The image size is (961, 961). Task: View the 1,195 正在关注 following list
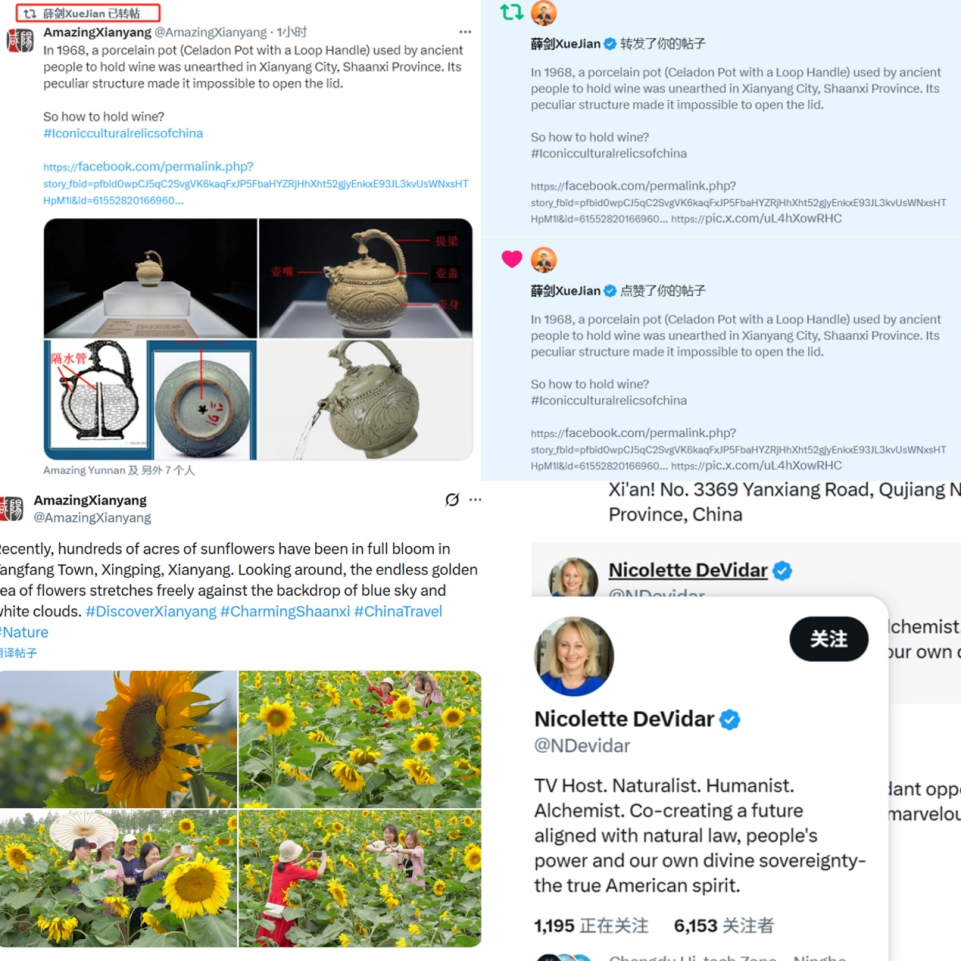click(591, 925)
